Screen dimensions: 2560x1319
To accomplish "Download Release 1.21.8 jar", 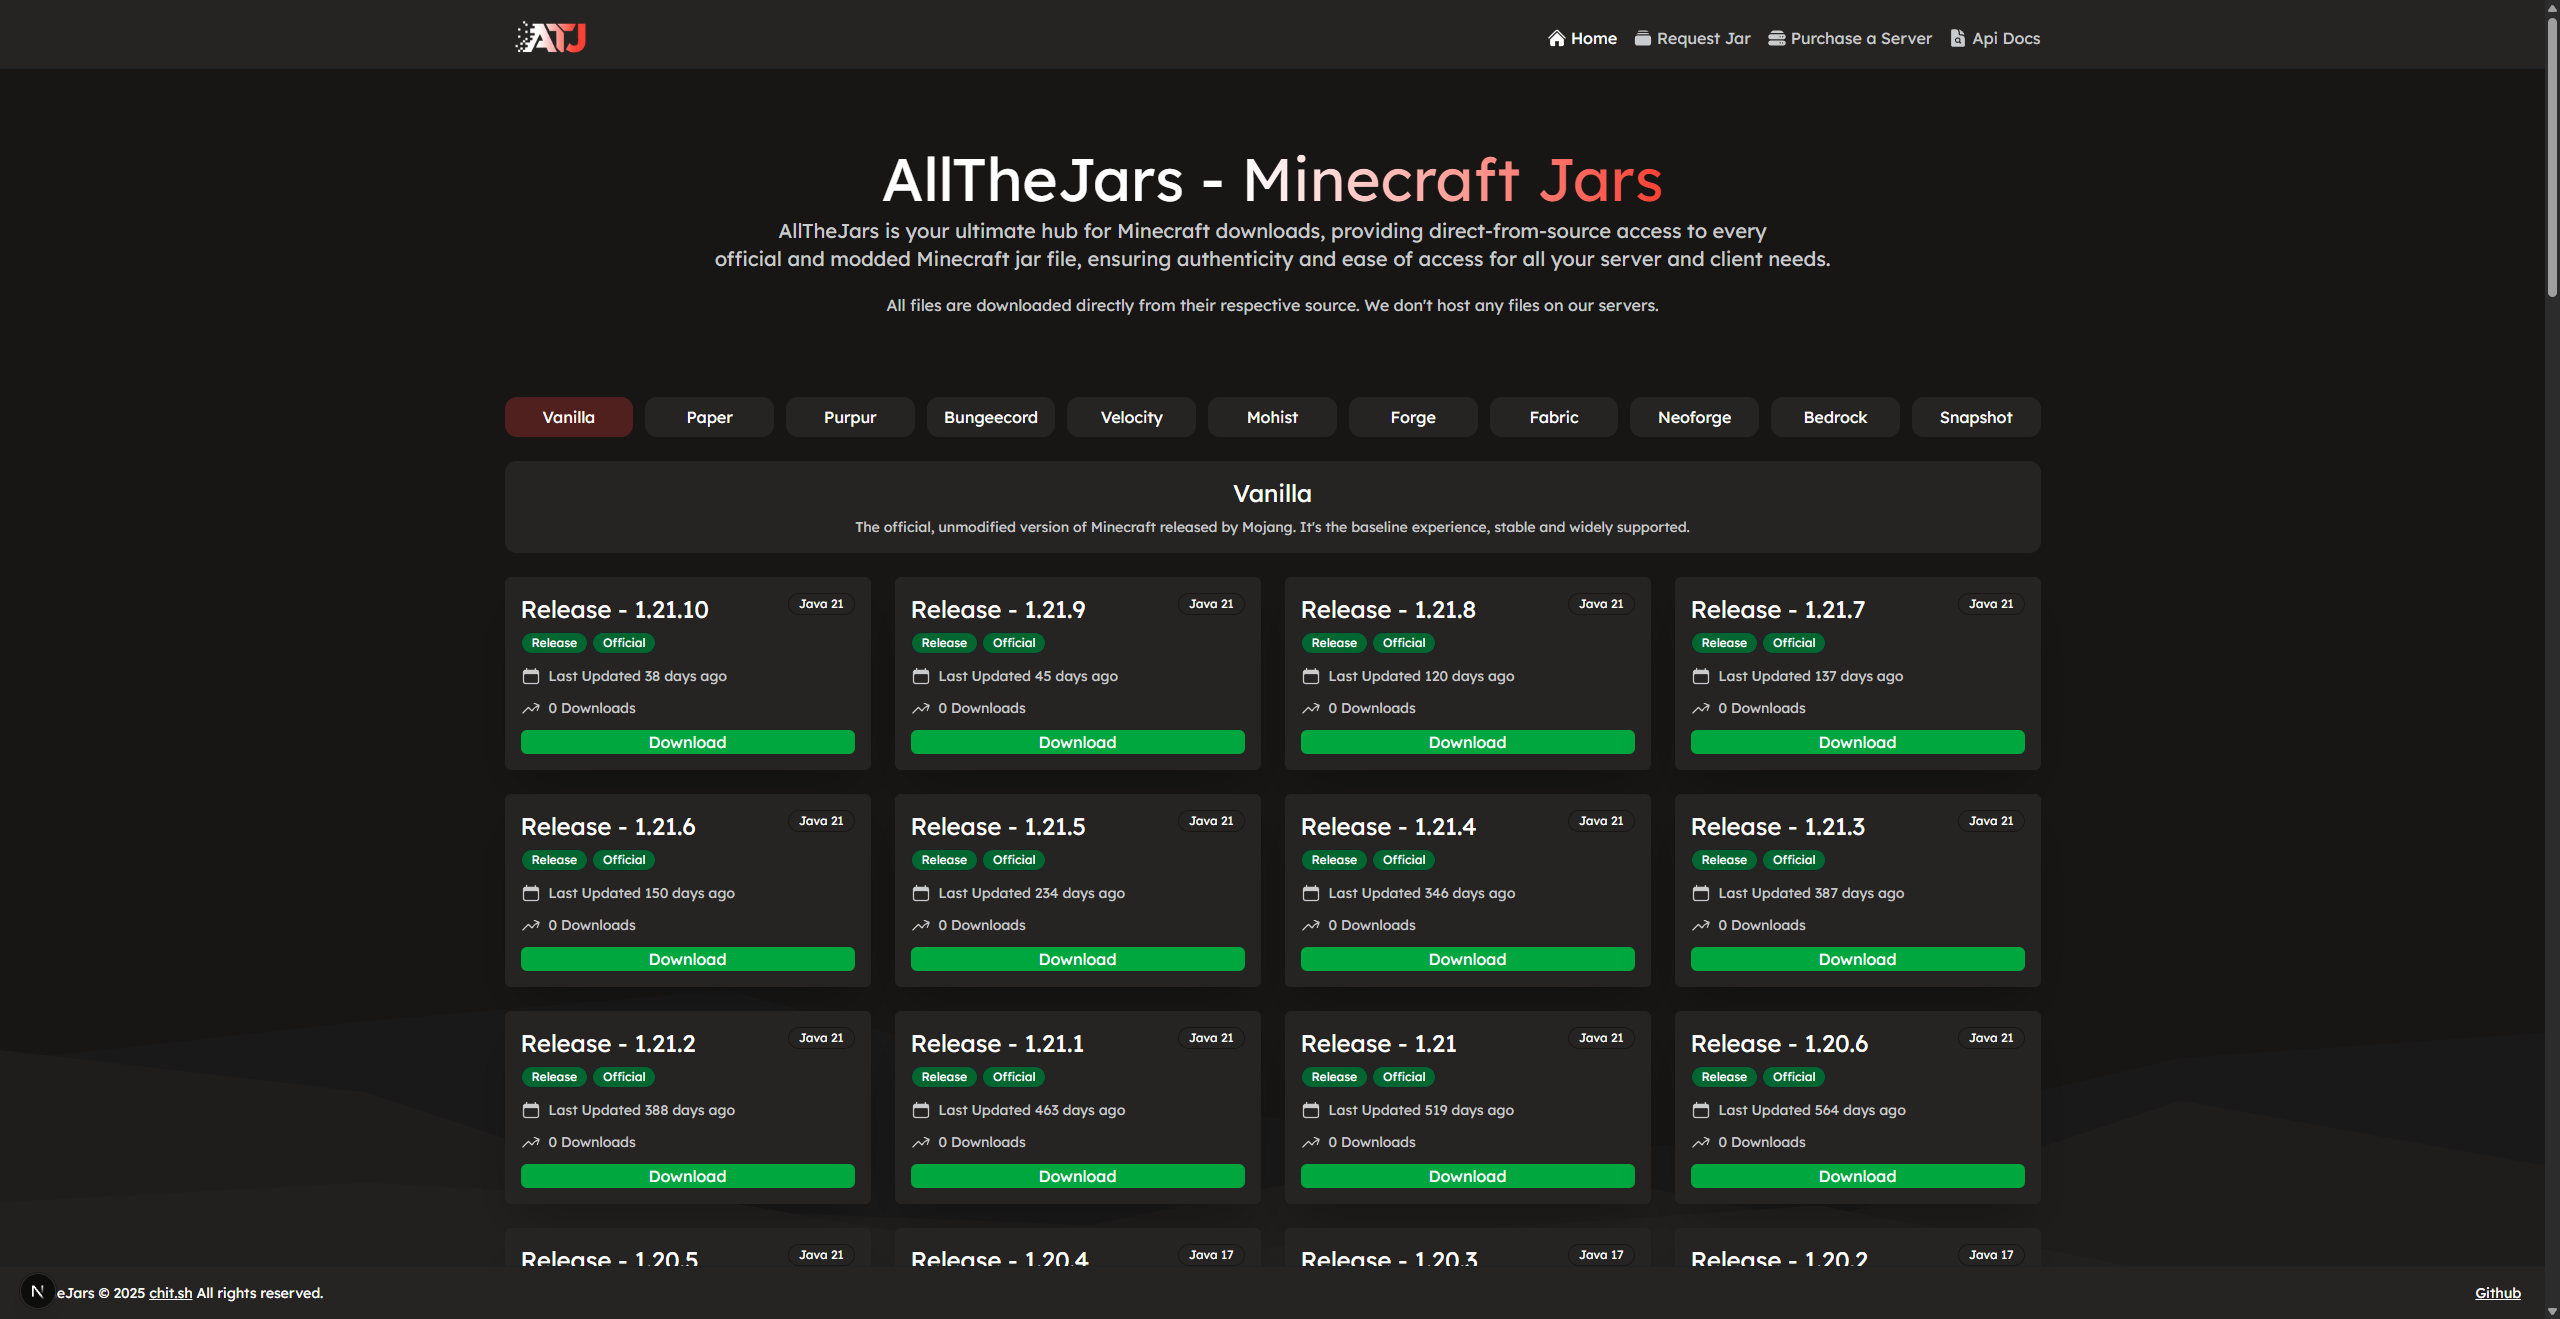I will (x=1467, y=742).
